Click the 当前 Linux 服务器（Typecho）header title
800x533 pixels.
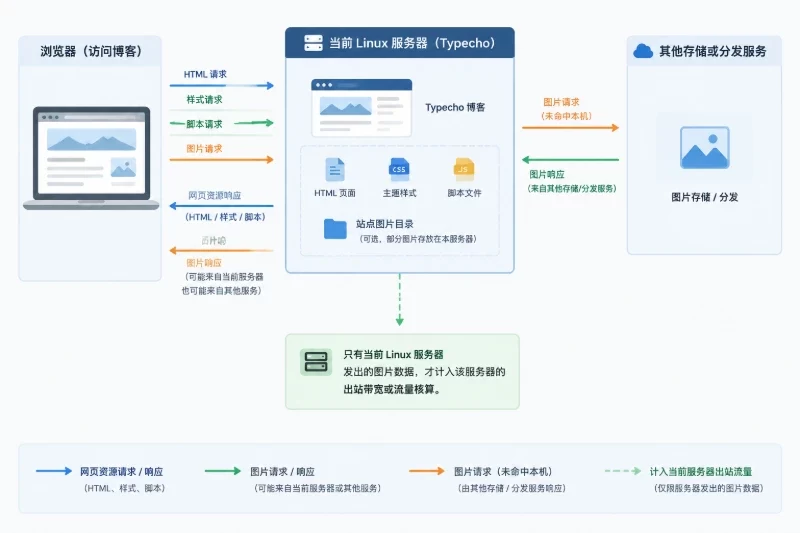[x=412, y=43]
